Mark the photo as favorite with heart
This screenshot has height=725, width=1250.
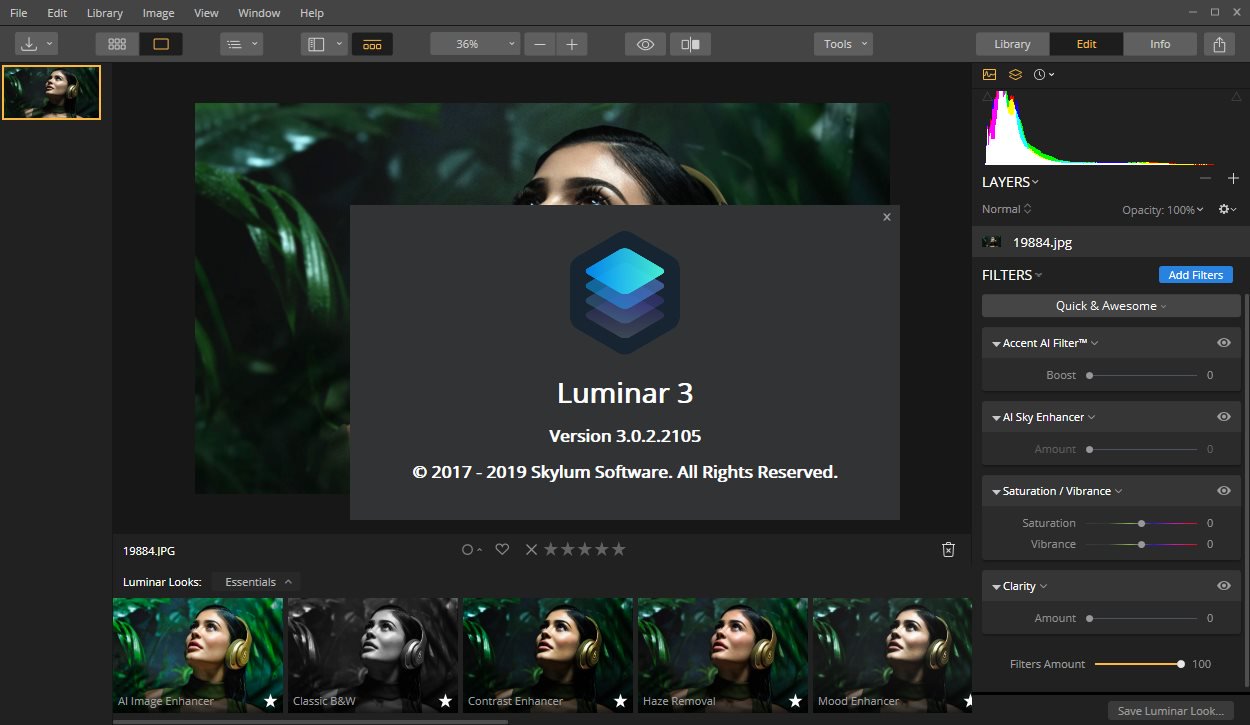[503, 549]
